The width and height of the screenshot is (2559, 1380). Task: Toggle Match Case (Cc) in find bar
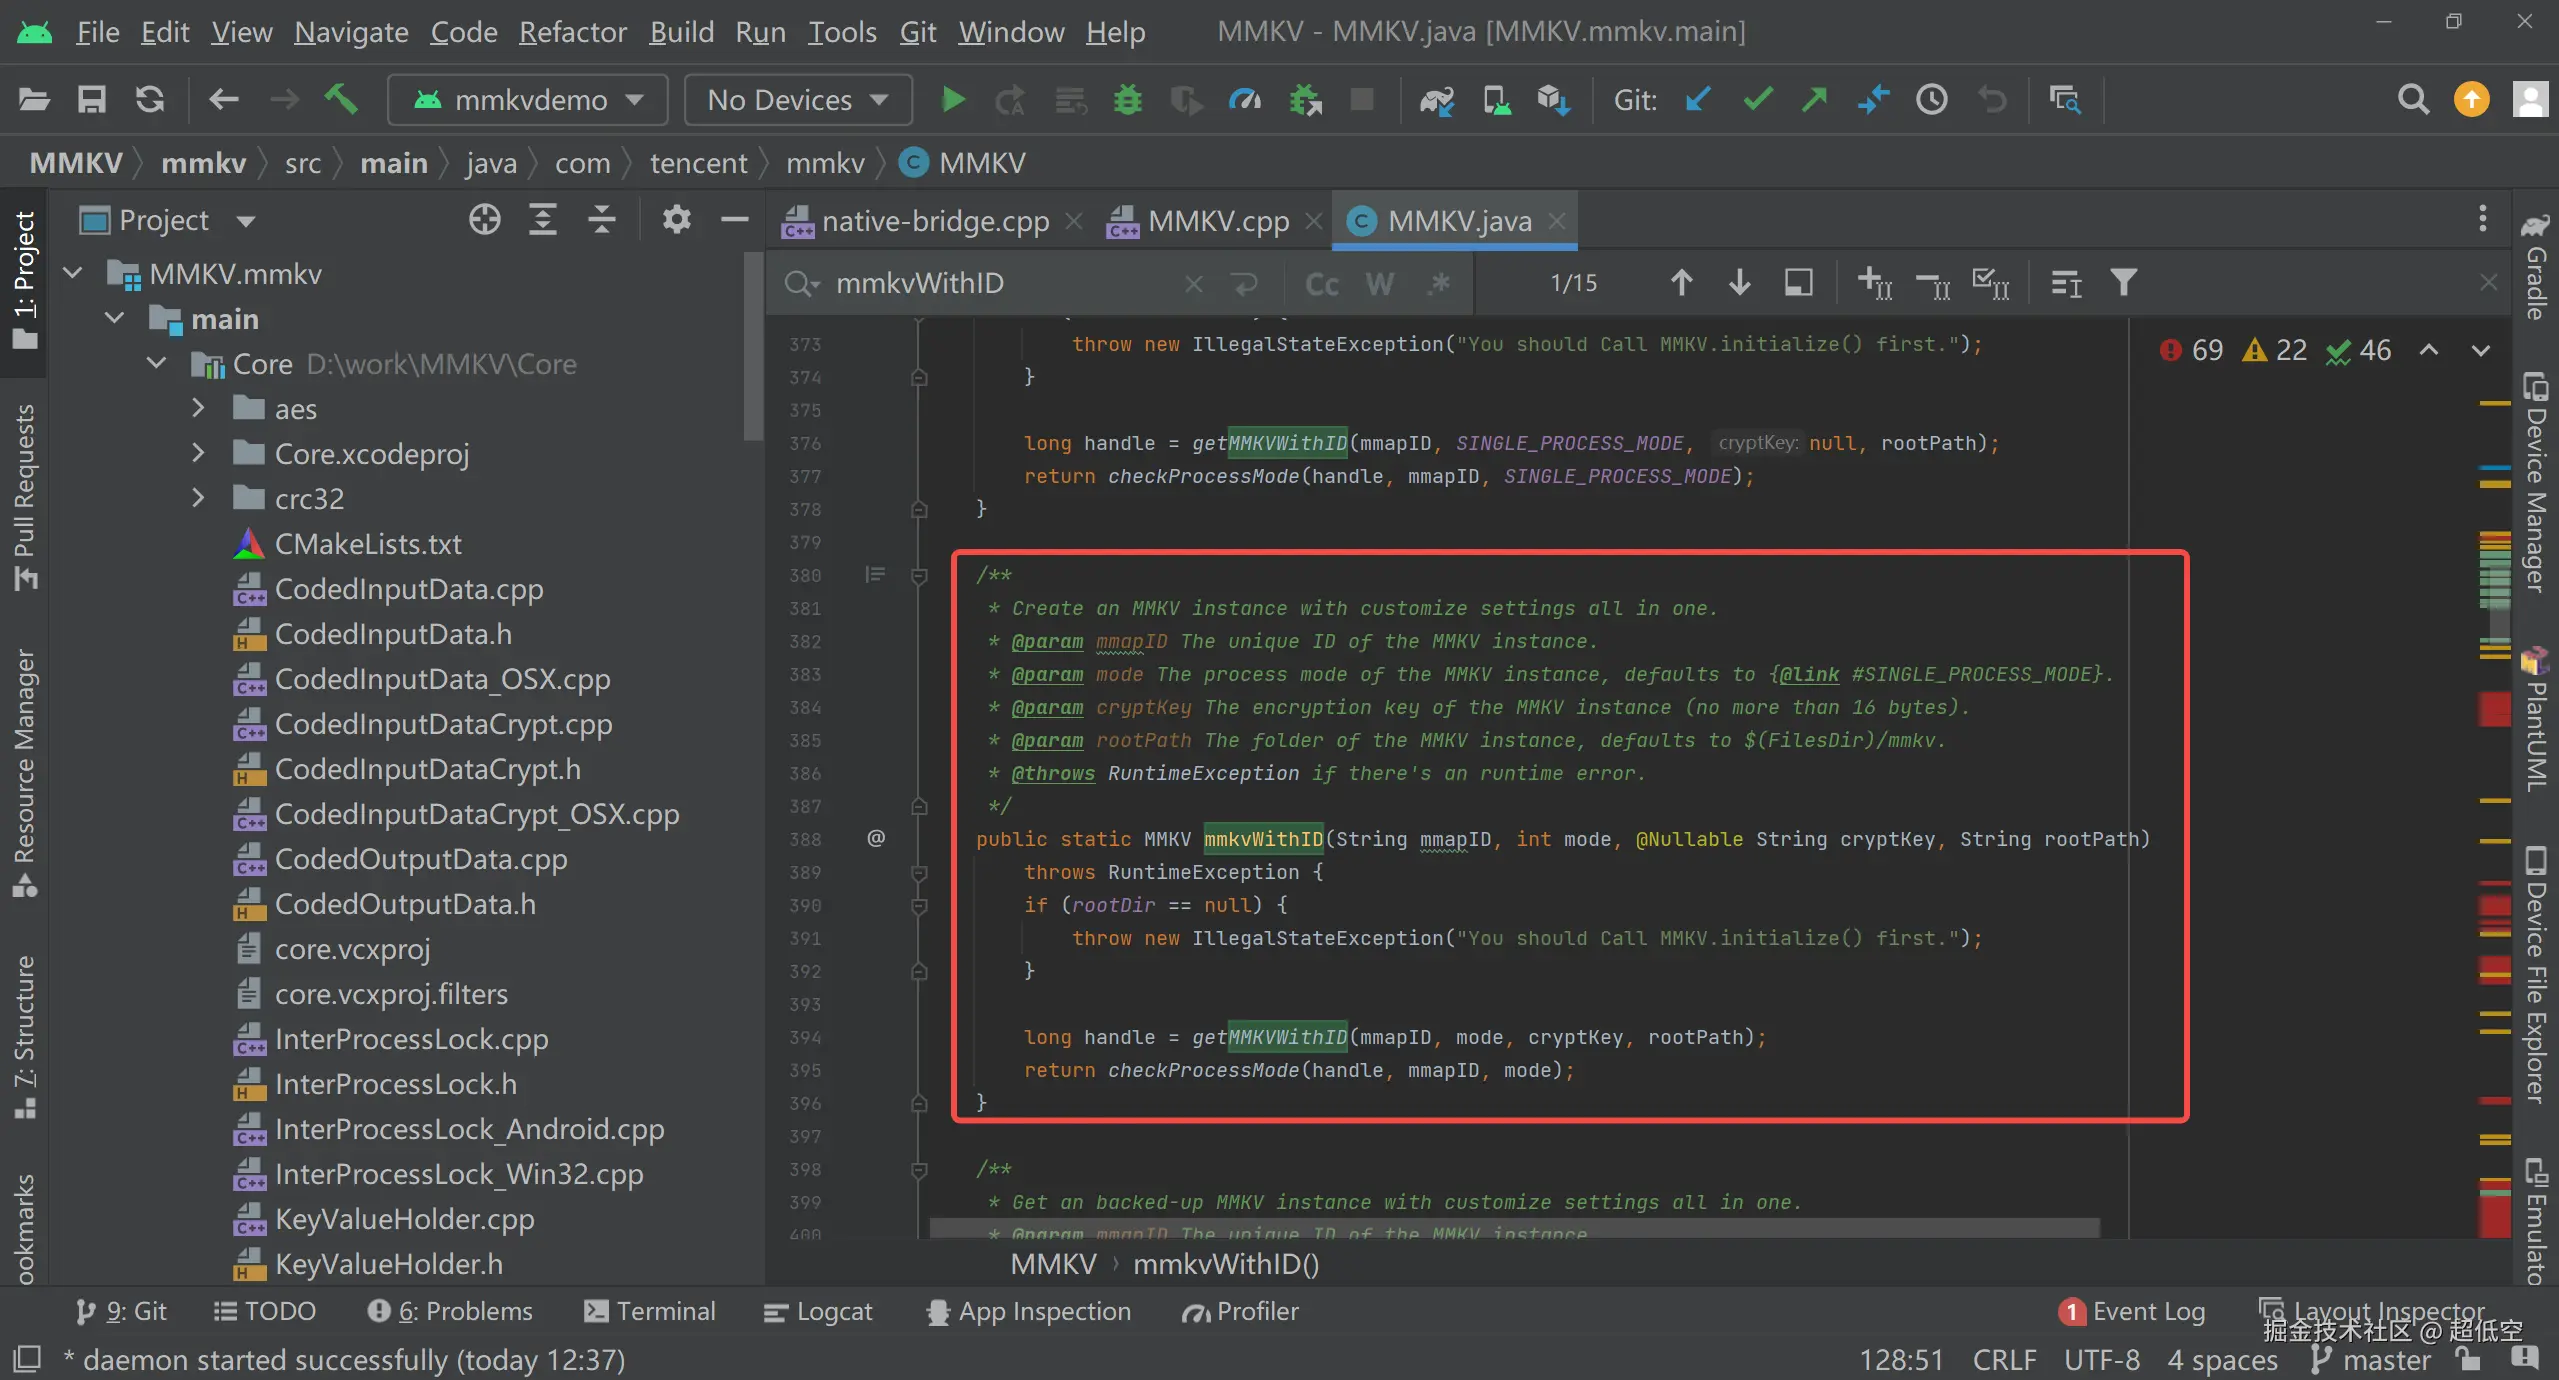(1321, 284)
